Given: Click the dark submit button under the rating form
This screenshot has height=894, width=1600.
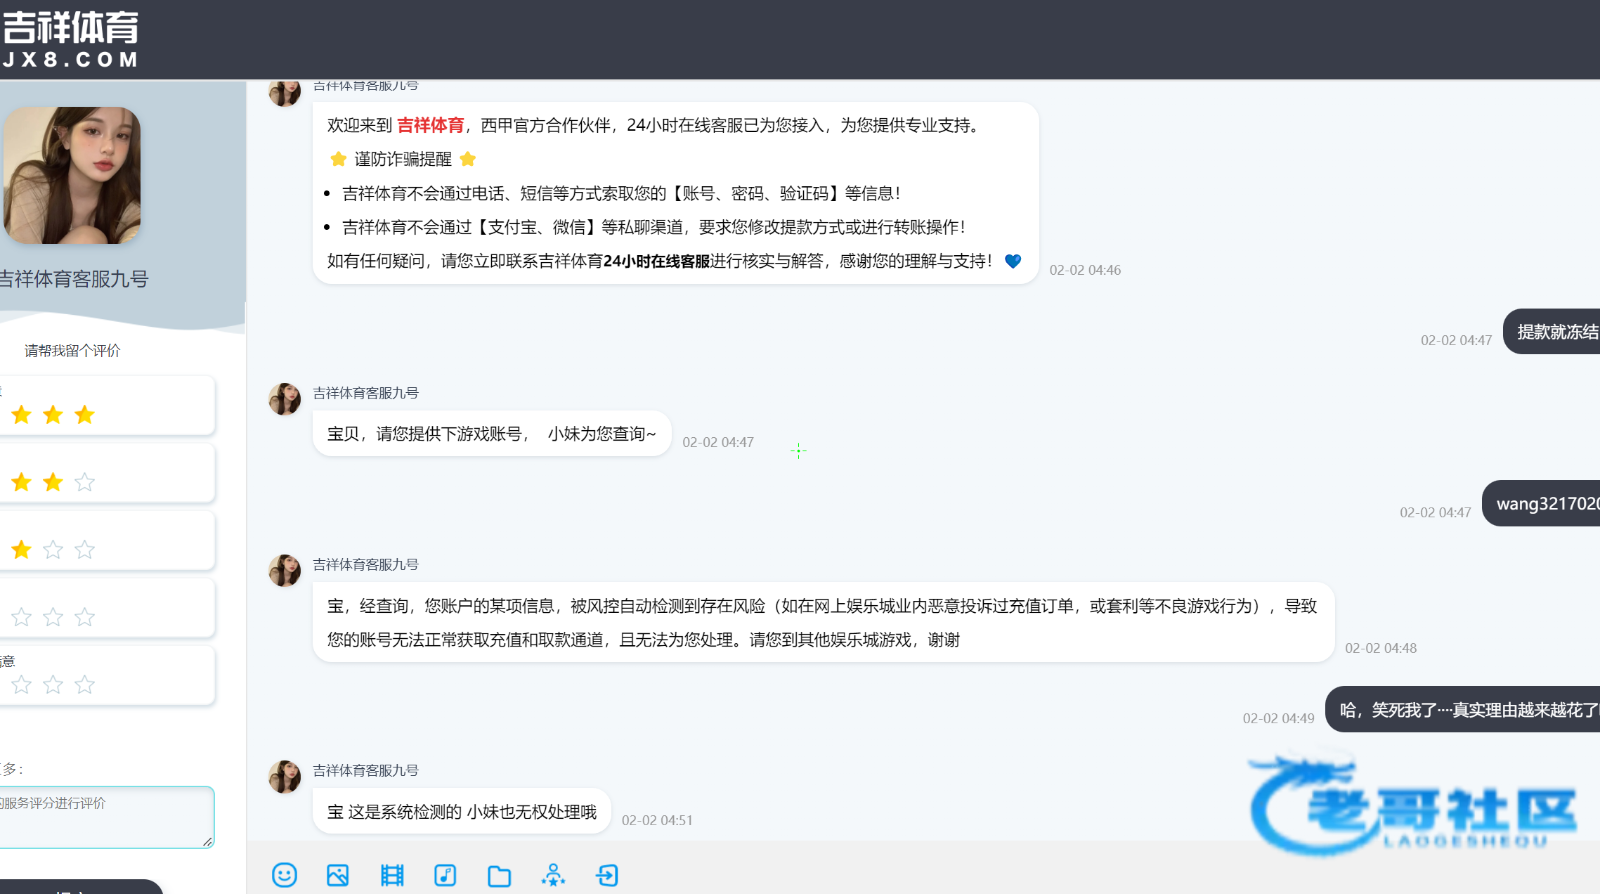Looking at the screenshot, I should coord(80,887).
